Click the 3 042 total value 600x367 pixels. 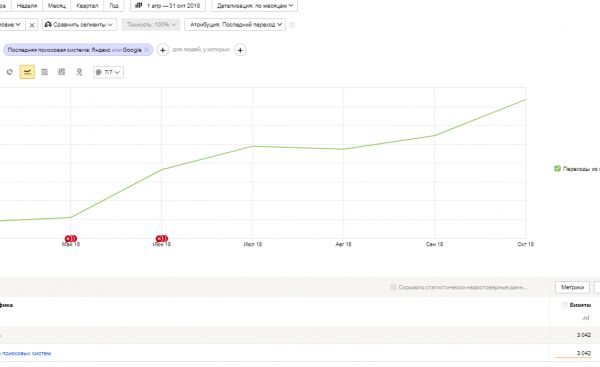coord(584,335)
